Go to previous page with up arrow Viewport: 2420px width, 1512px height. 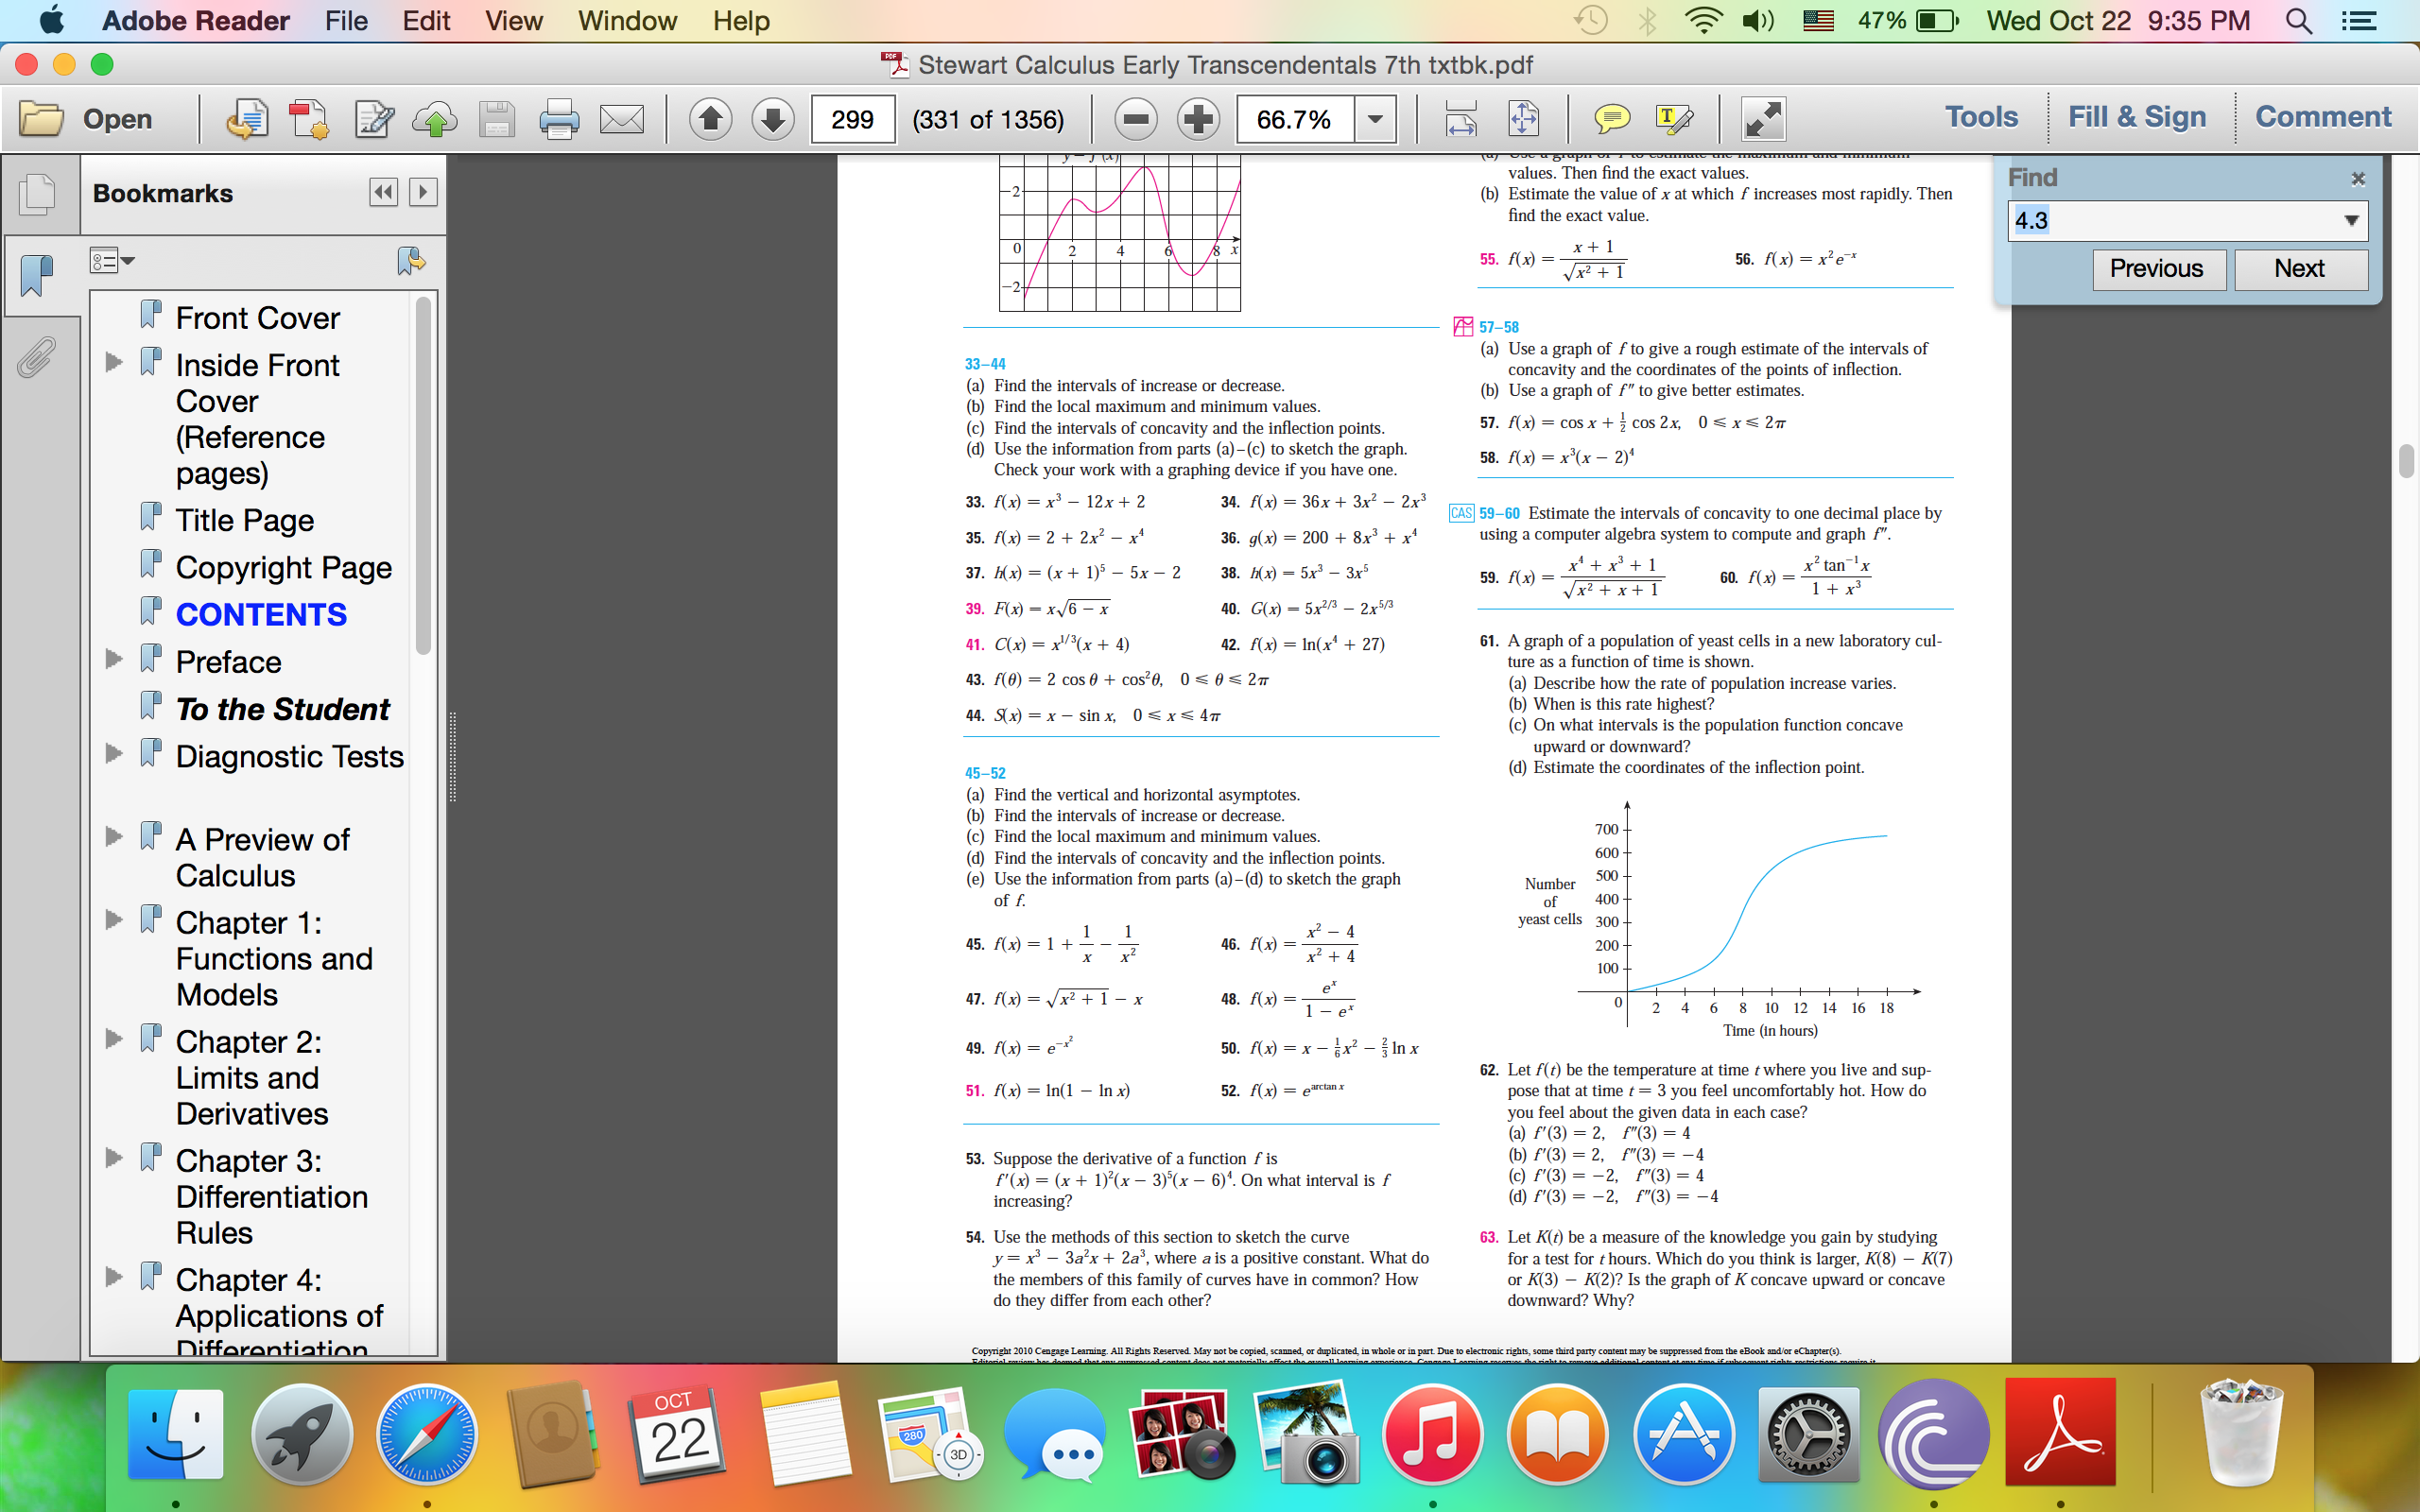click(x=710, y=119)
